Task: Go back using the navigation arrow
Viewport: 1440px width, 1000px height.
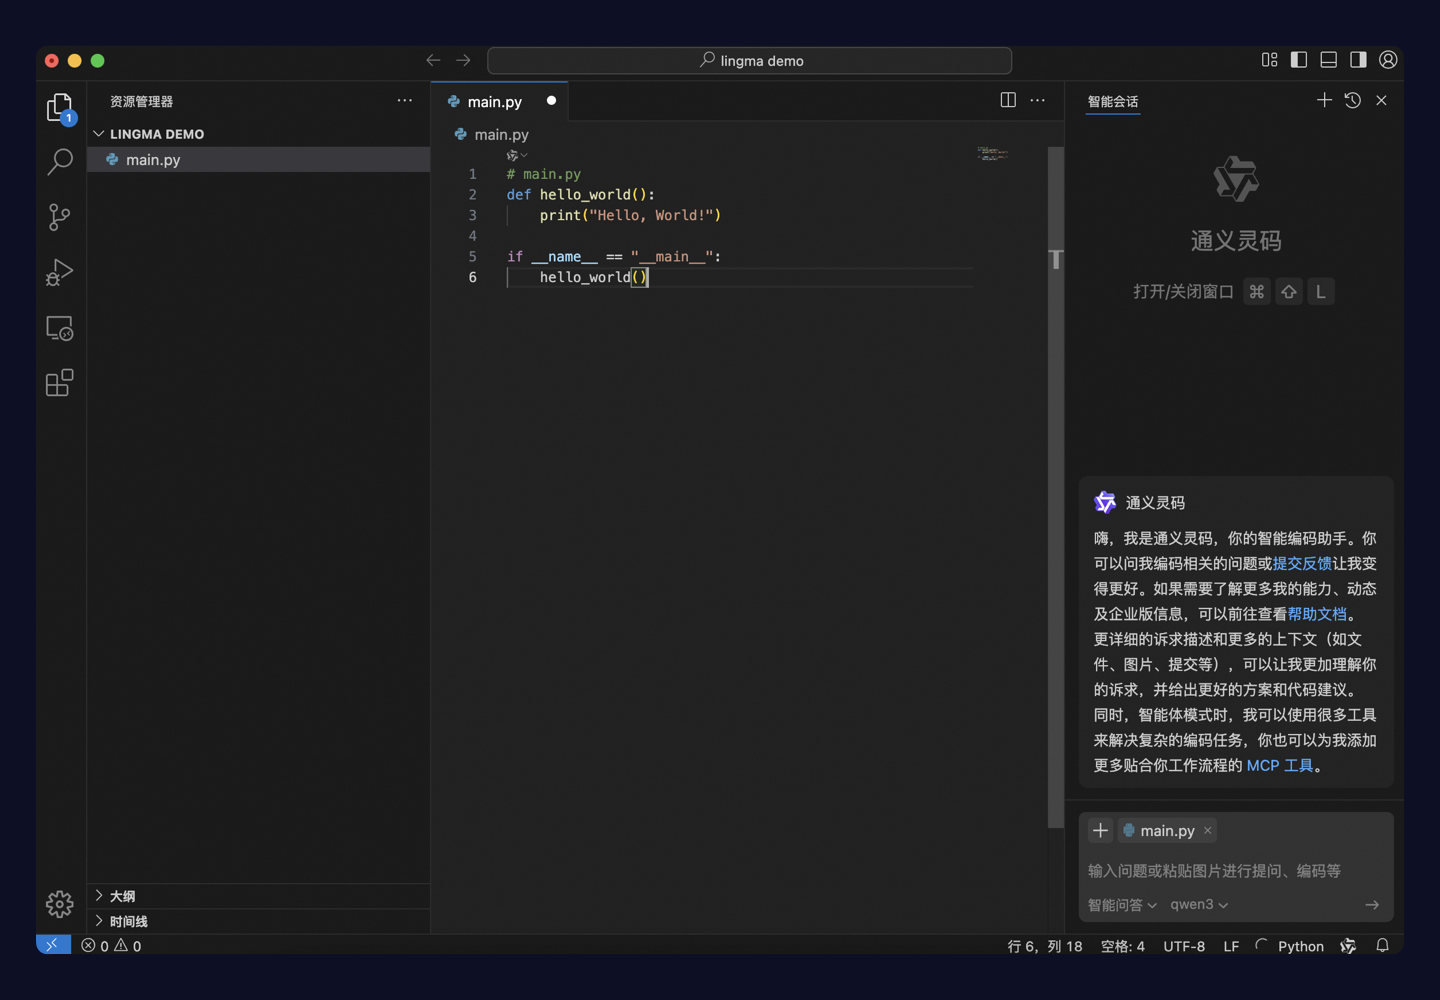Action: click(433, 60)
